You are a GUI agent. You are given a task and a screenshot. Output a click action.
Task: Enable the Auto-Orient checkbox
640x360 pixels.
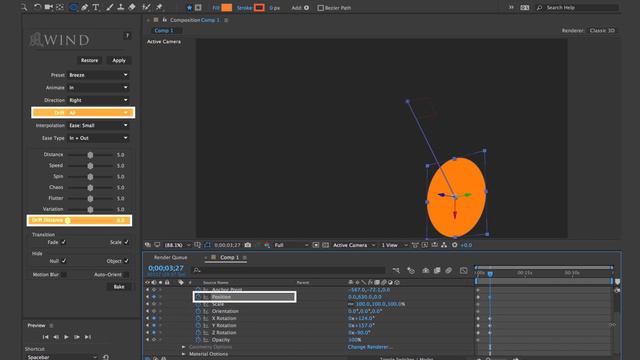coord(126,275)
